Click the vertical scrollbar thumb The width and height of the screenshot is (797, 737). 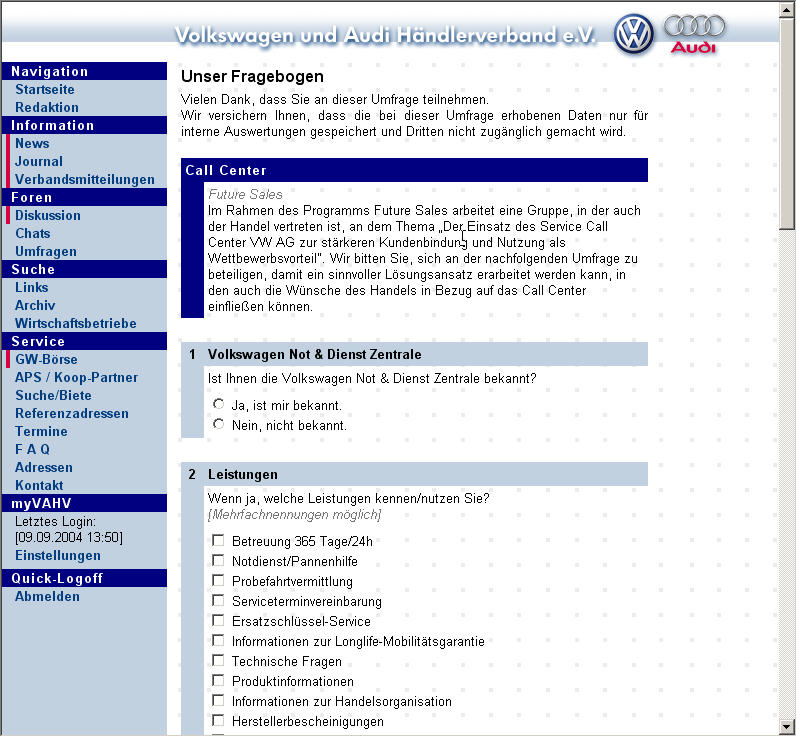pyautogui.click(x=787, y=124)
